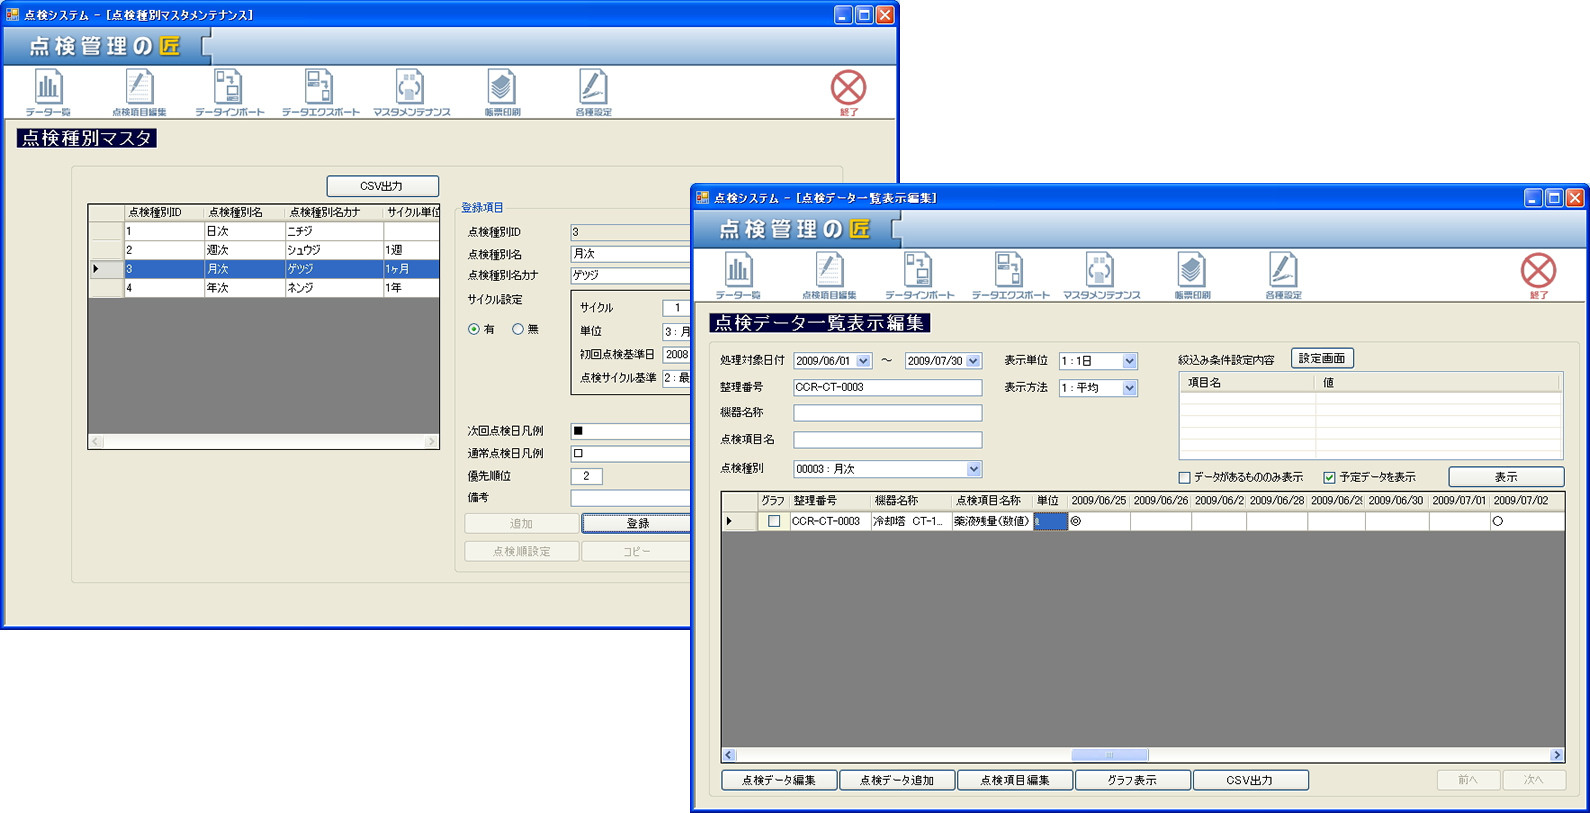Tick the グラフ checkbox for row CCR-CT-0003

[x=774, y=521]
